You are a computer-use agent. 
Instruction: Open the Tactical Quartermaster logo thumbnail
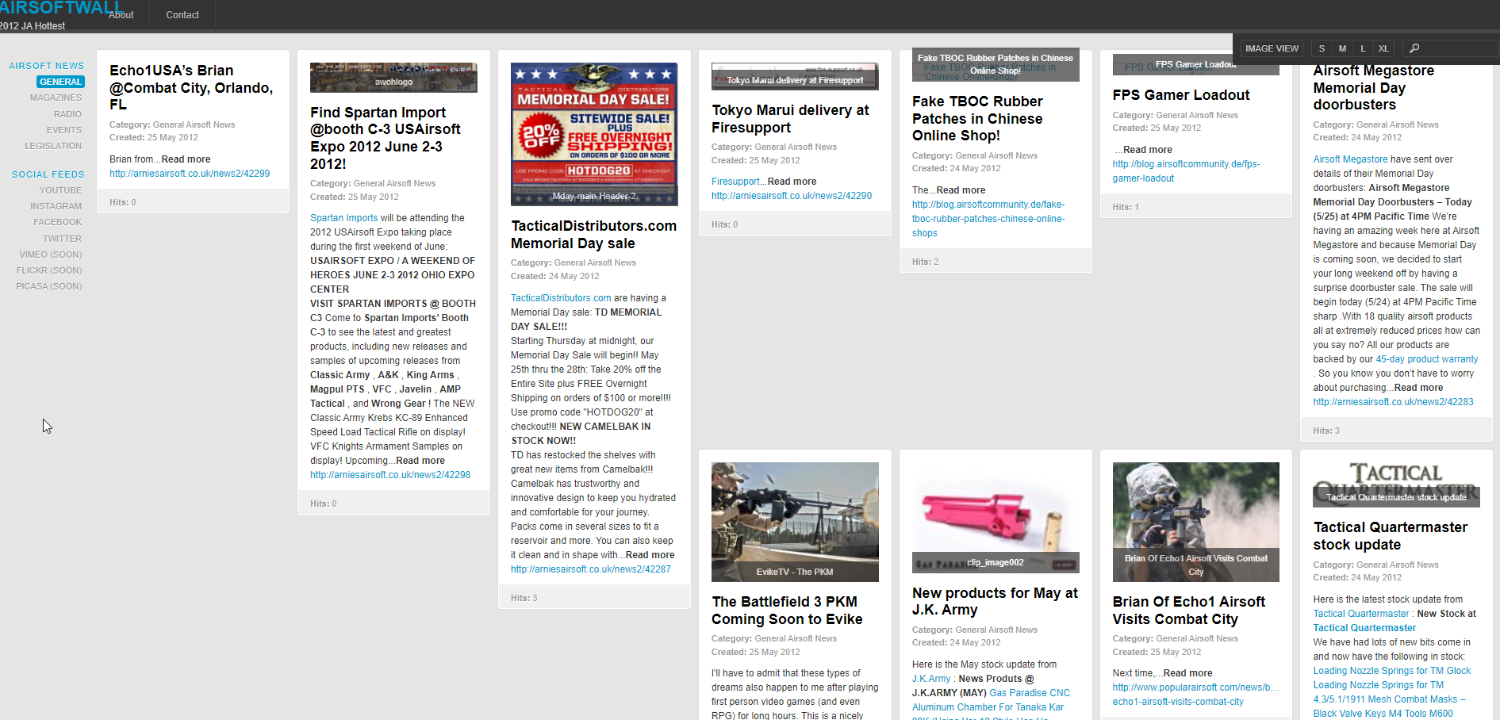(x=1396, y=484)
